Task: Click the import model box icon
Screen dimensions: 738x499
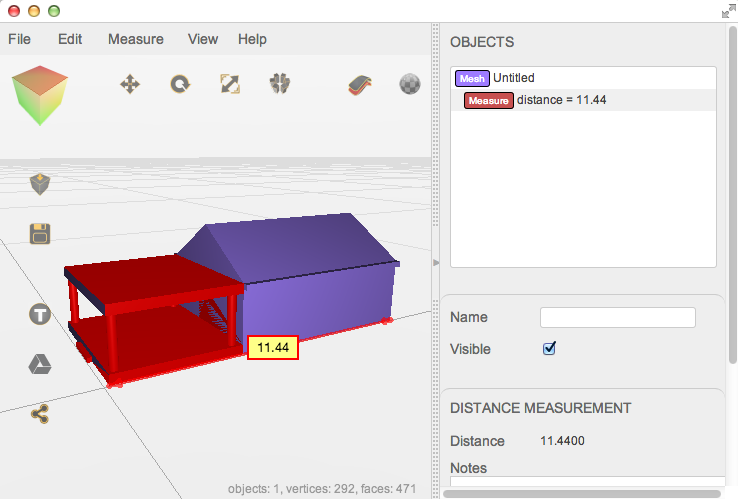Action: pyautogui.click(x=40, y=184)
